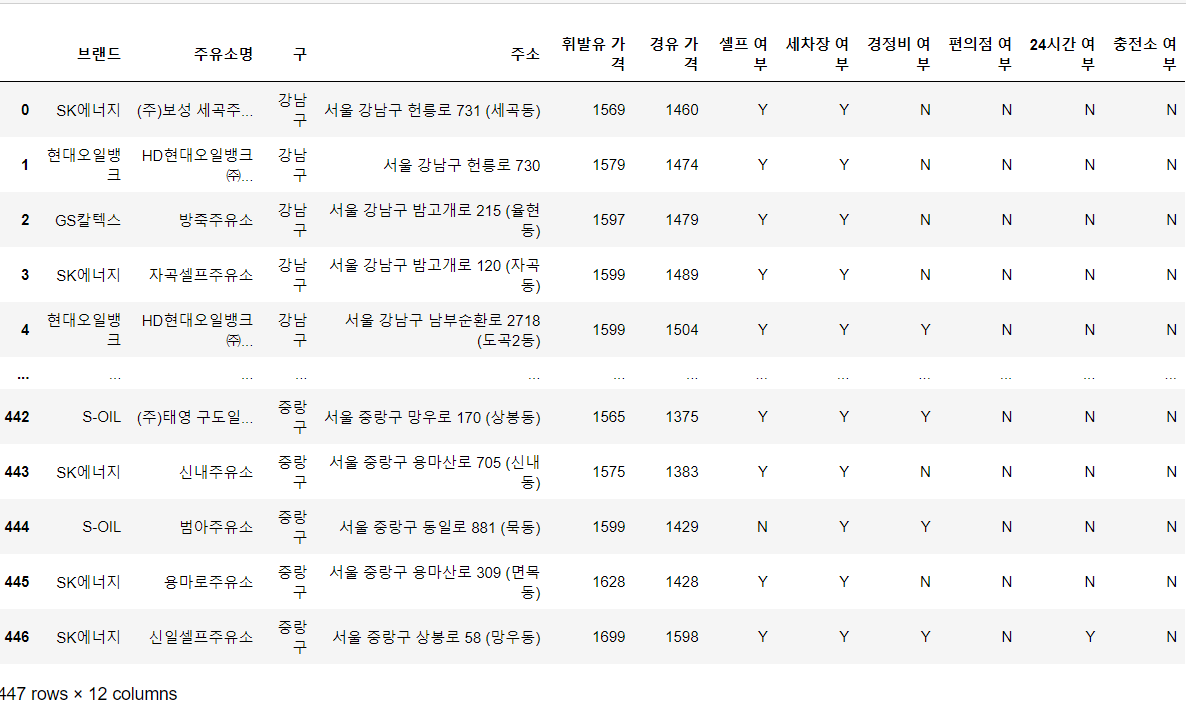Click station name 자곡셀프주유소
1186x707 pixels.
click(200, 275)
